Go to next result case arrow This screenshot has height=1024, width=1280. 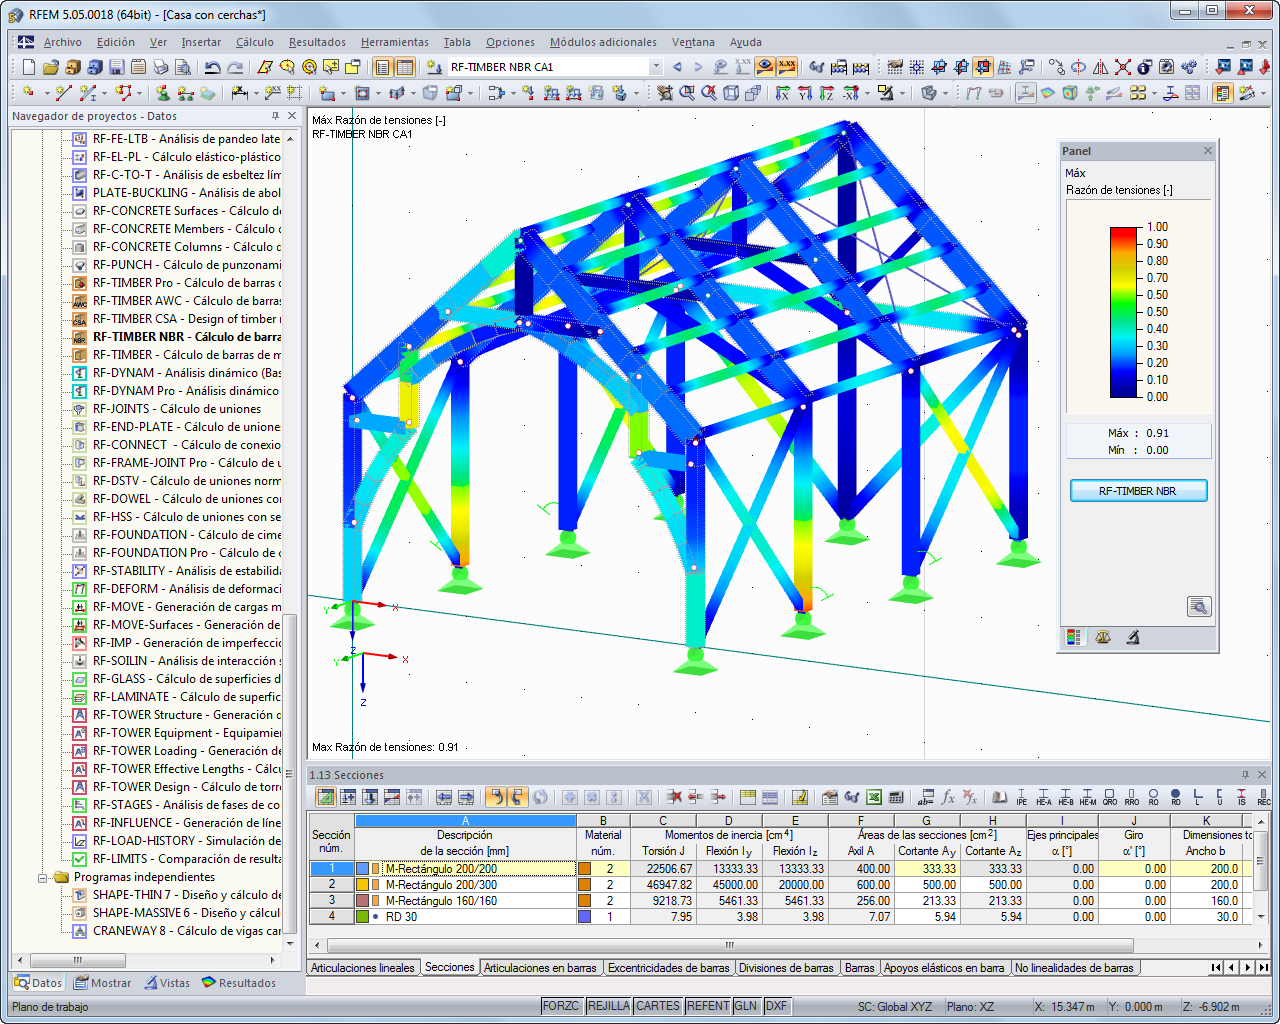tap(698, 67)
